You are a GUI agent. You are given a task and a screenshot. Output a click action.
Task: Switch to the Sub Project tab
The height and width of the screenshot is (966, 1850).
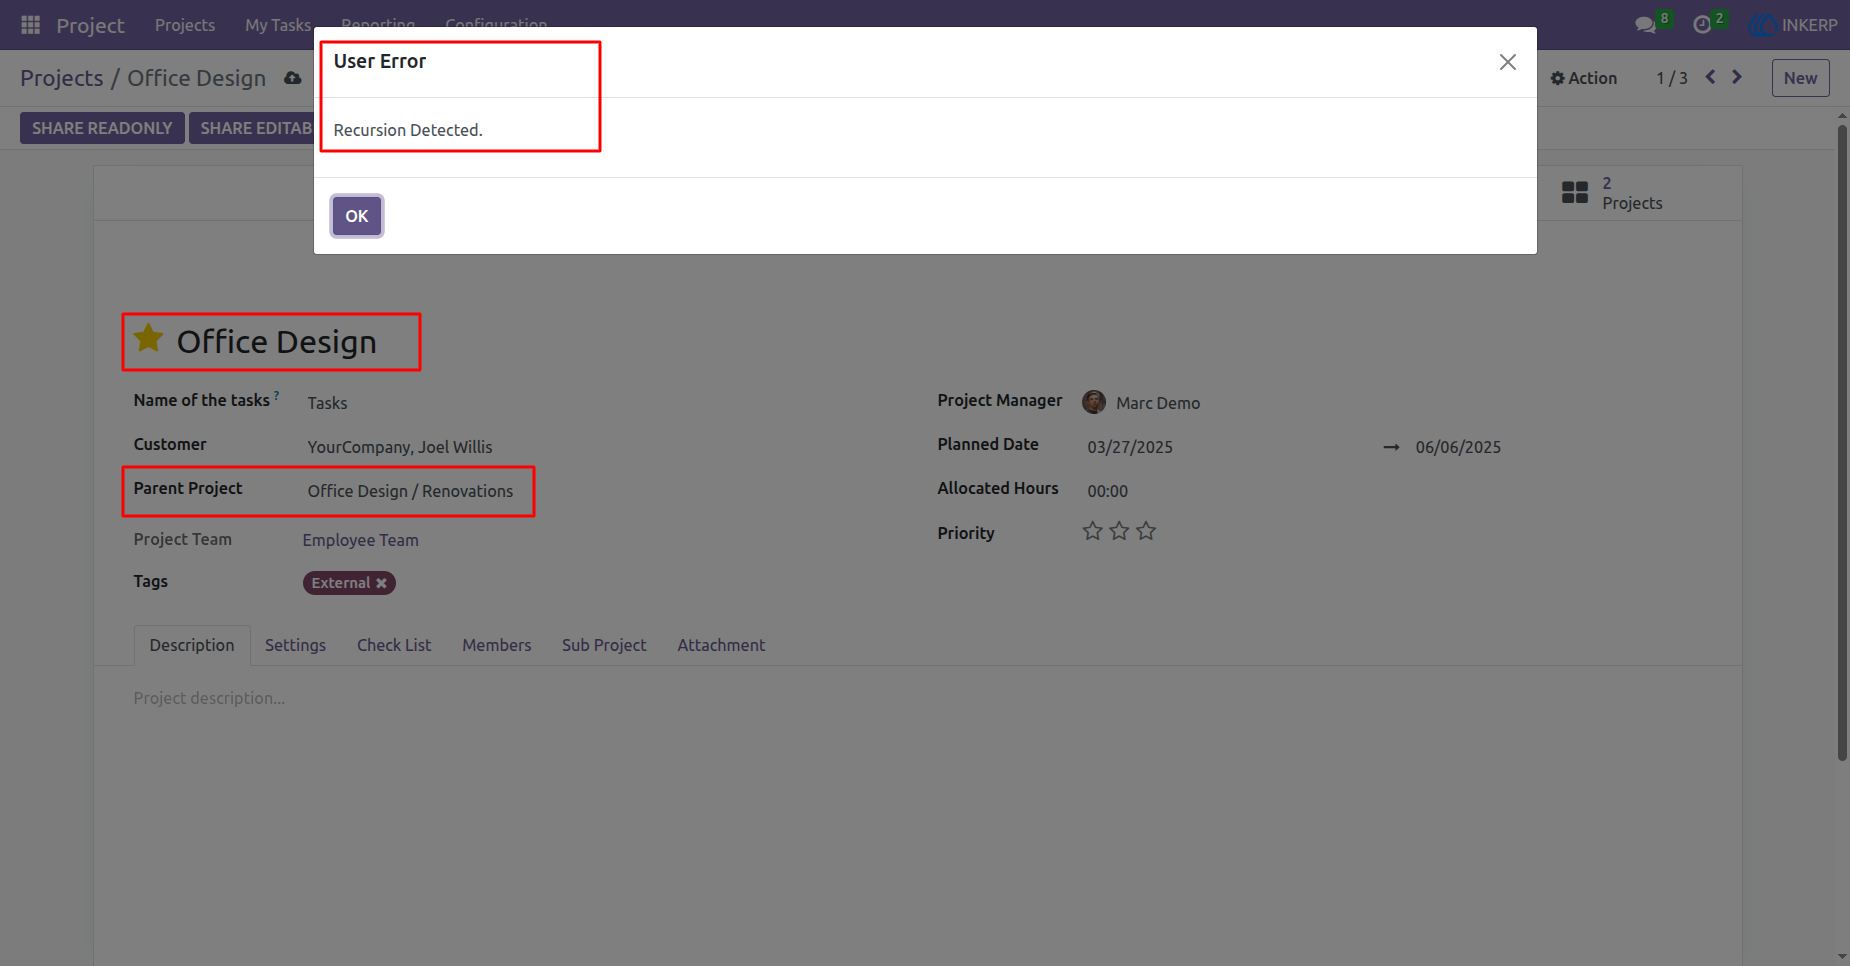coord(604,645)
